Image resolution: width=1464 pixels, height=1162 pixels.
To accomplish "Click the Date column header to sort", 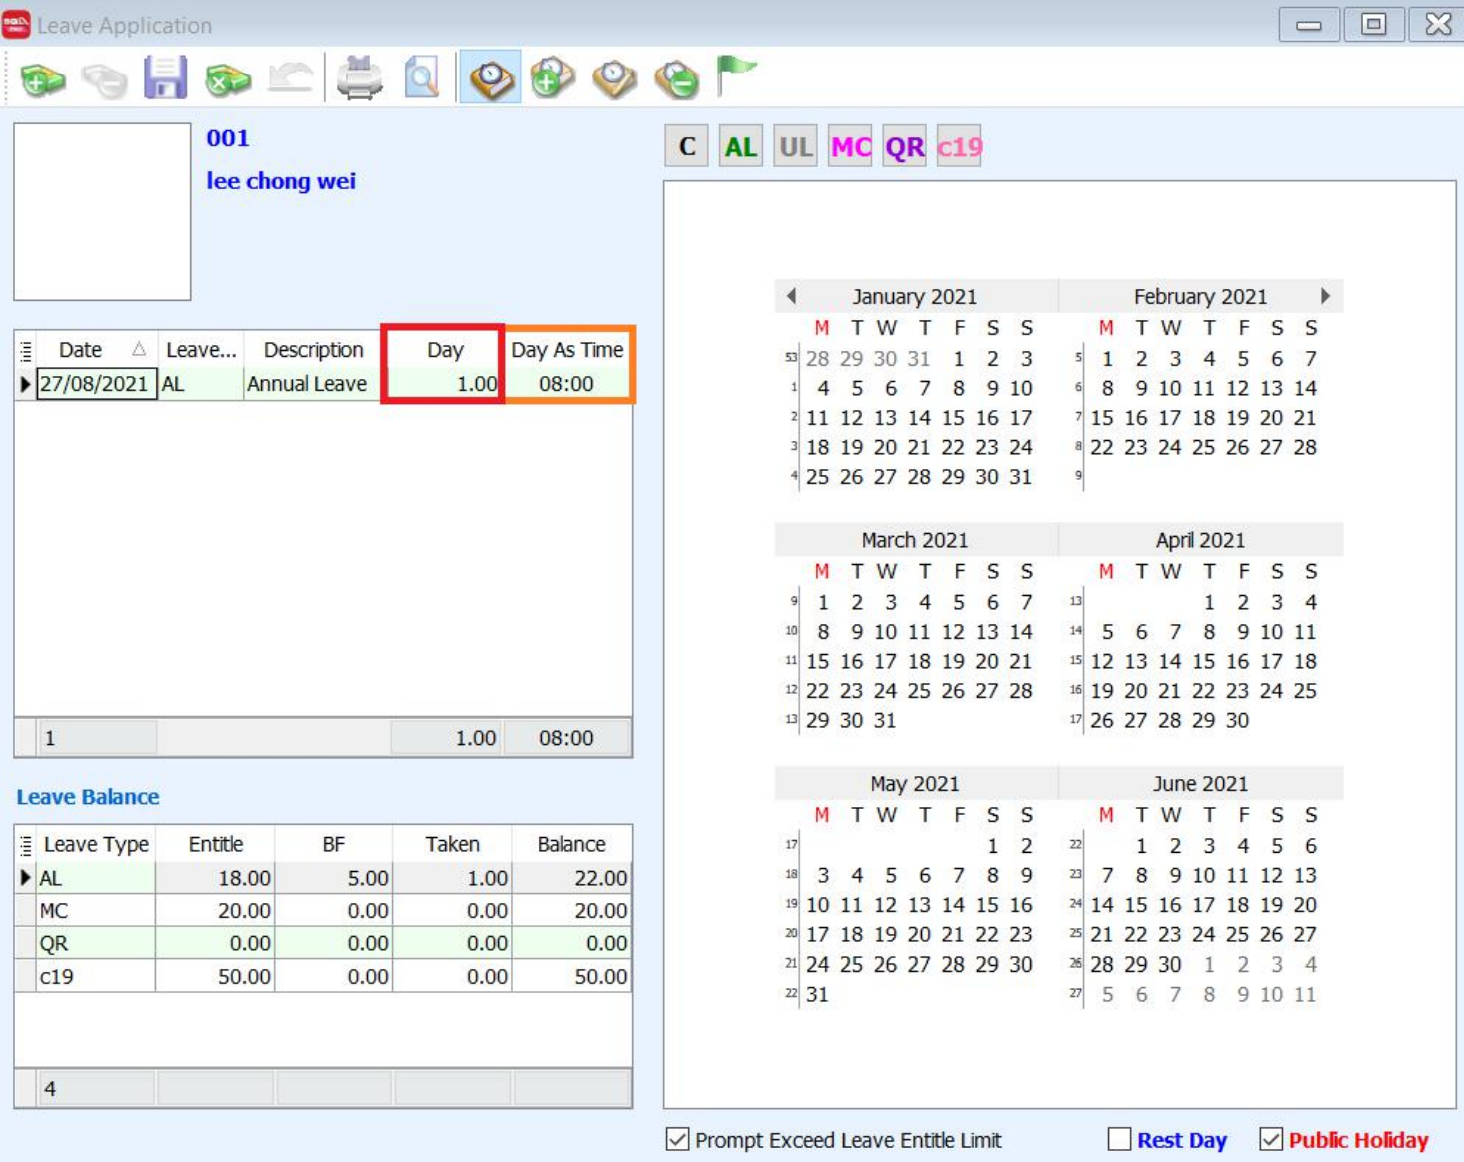I will (x=81, y=350).
